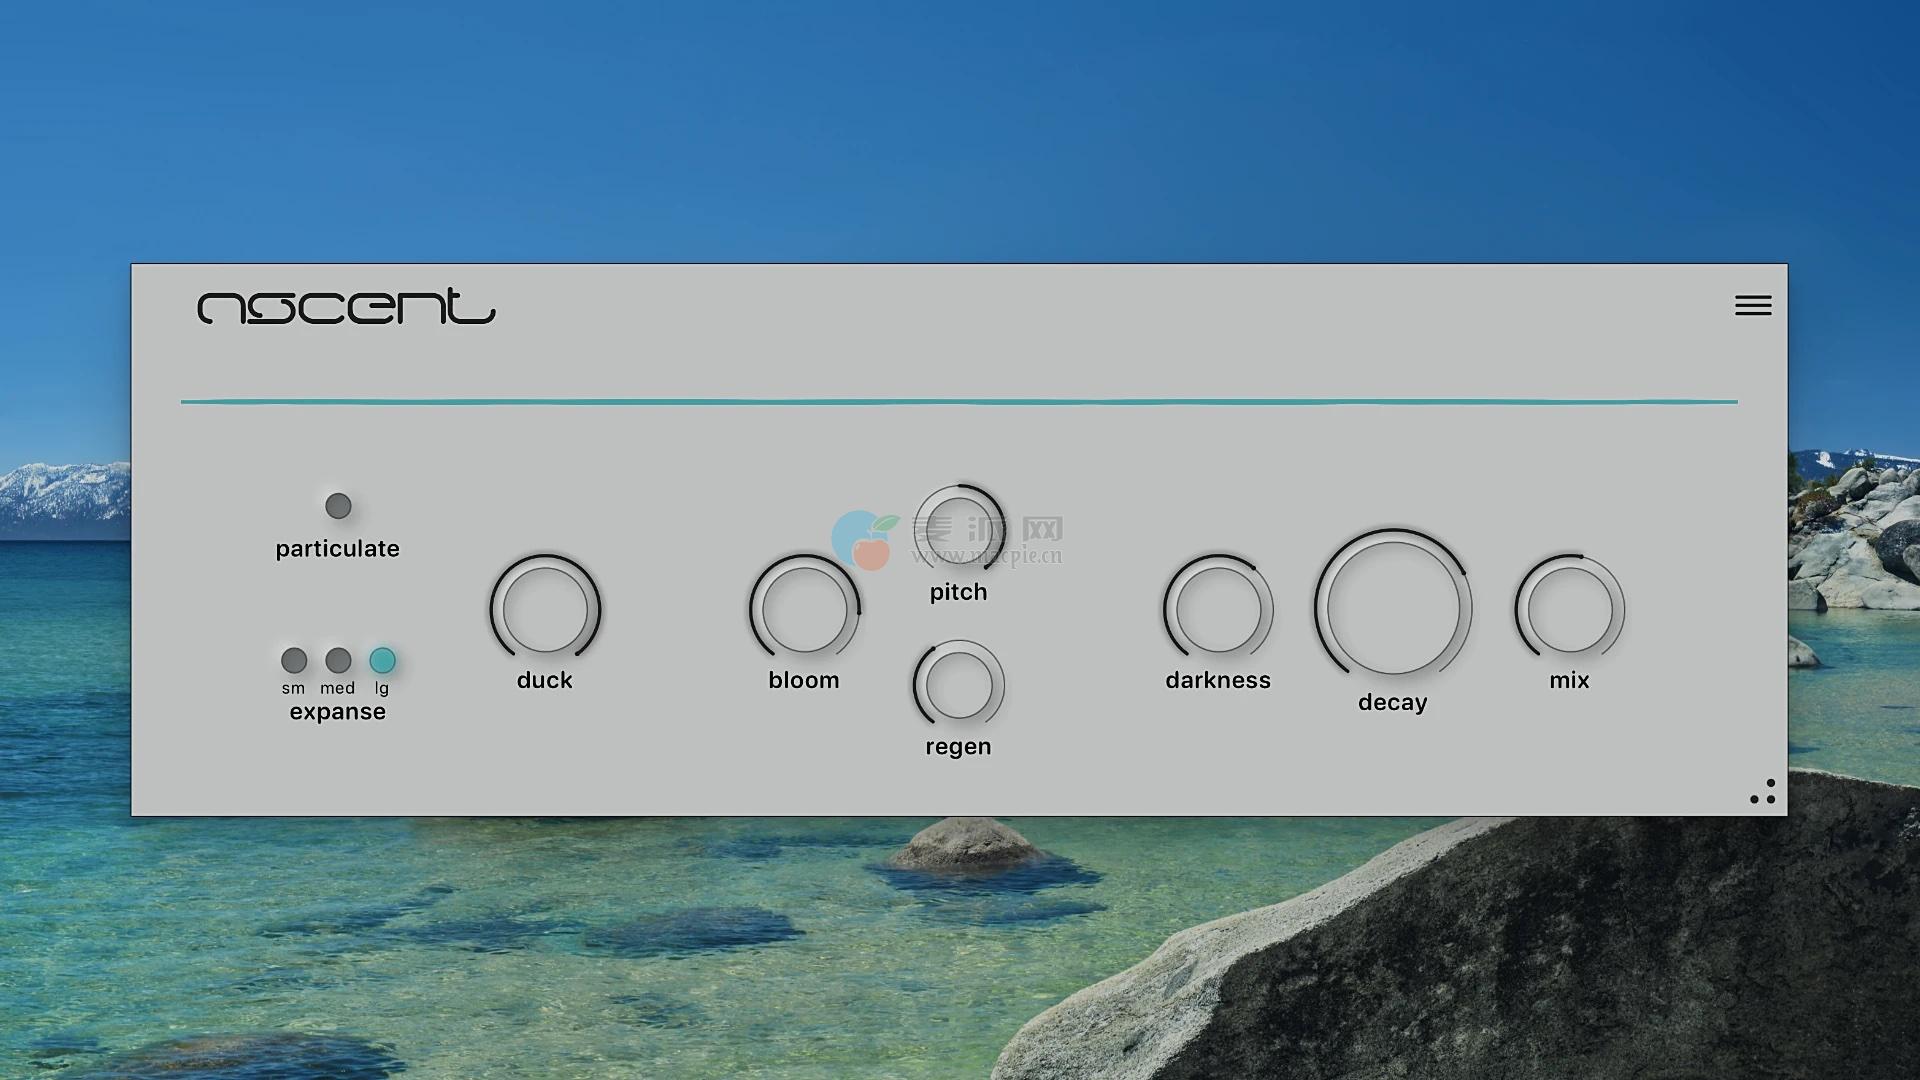Viewport: 1920px width, 1080px height.
Task: Click the ascent logo
Action: [346, 307]
